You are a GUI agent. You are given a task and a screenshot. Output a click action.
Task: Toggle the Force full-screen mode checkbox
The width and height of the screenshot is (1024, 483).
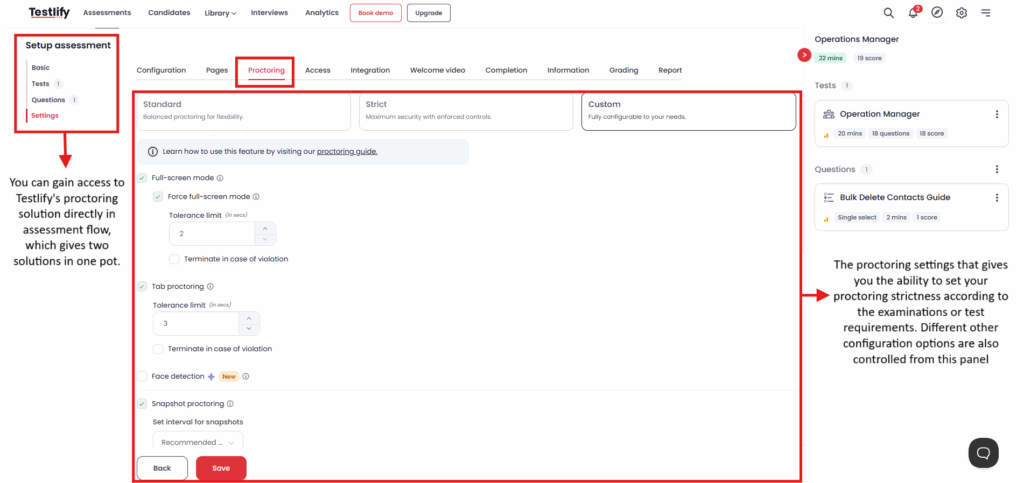[157, 196]
